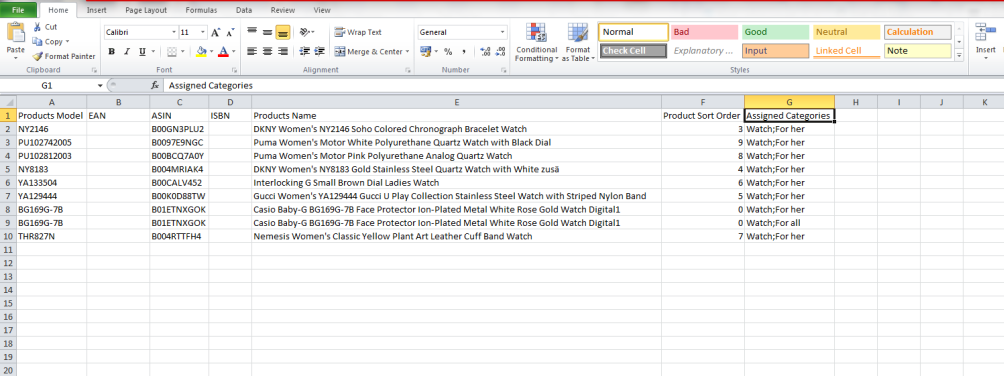Toggle italic formatting

pyautogui.click(x=126, y=52)
